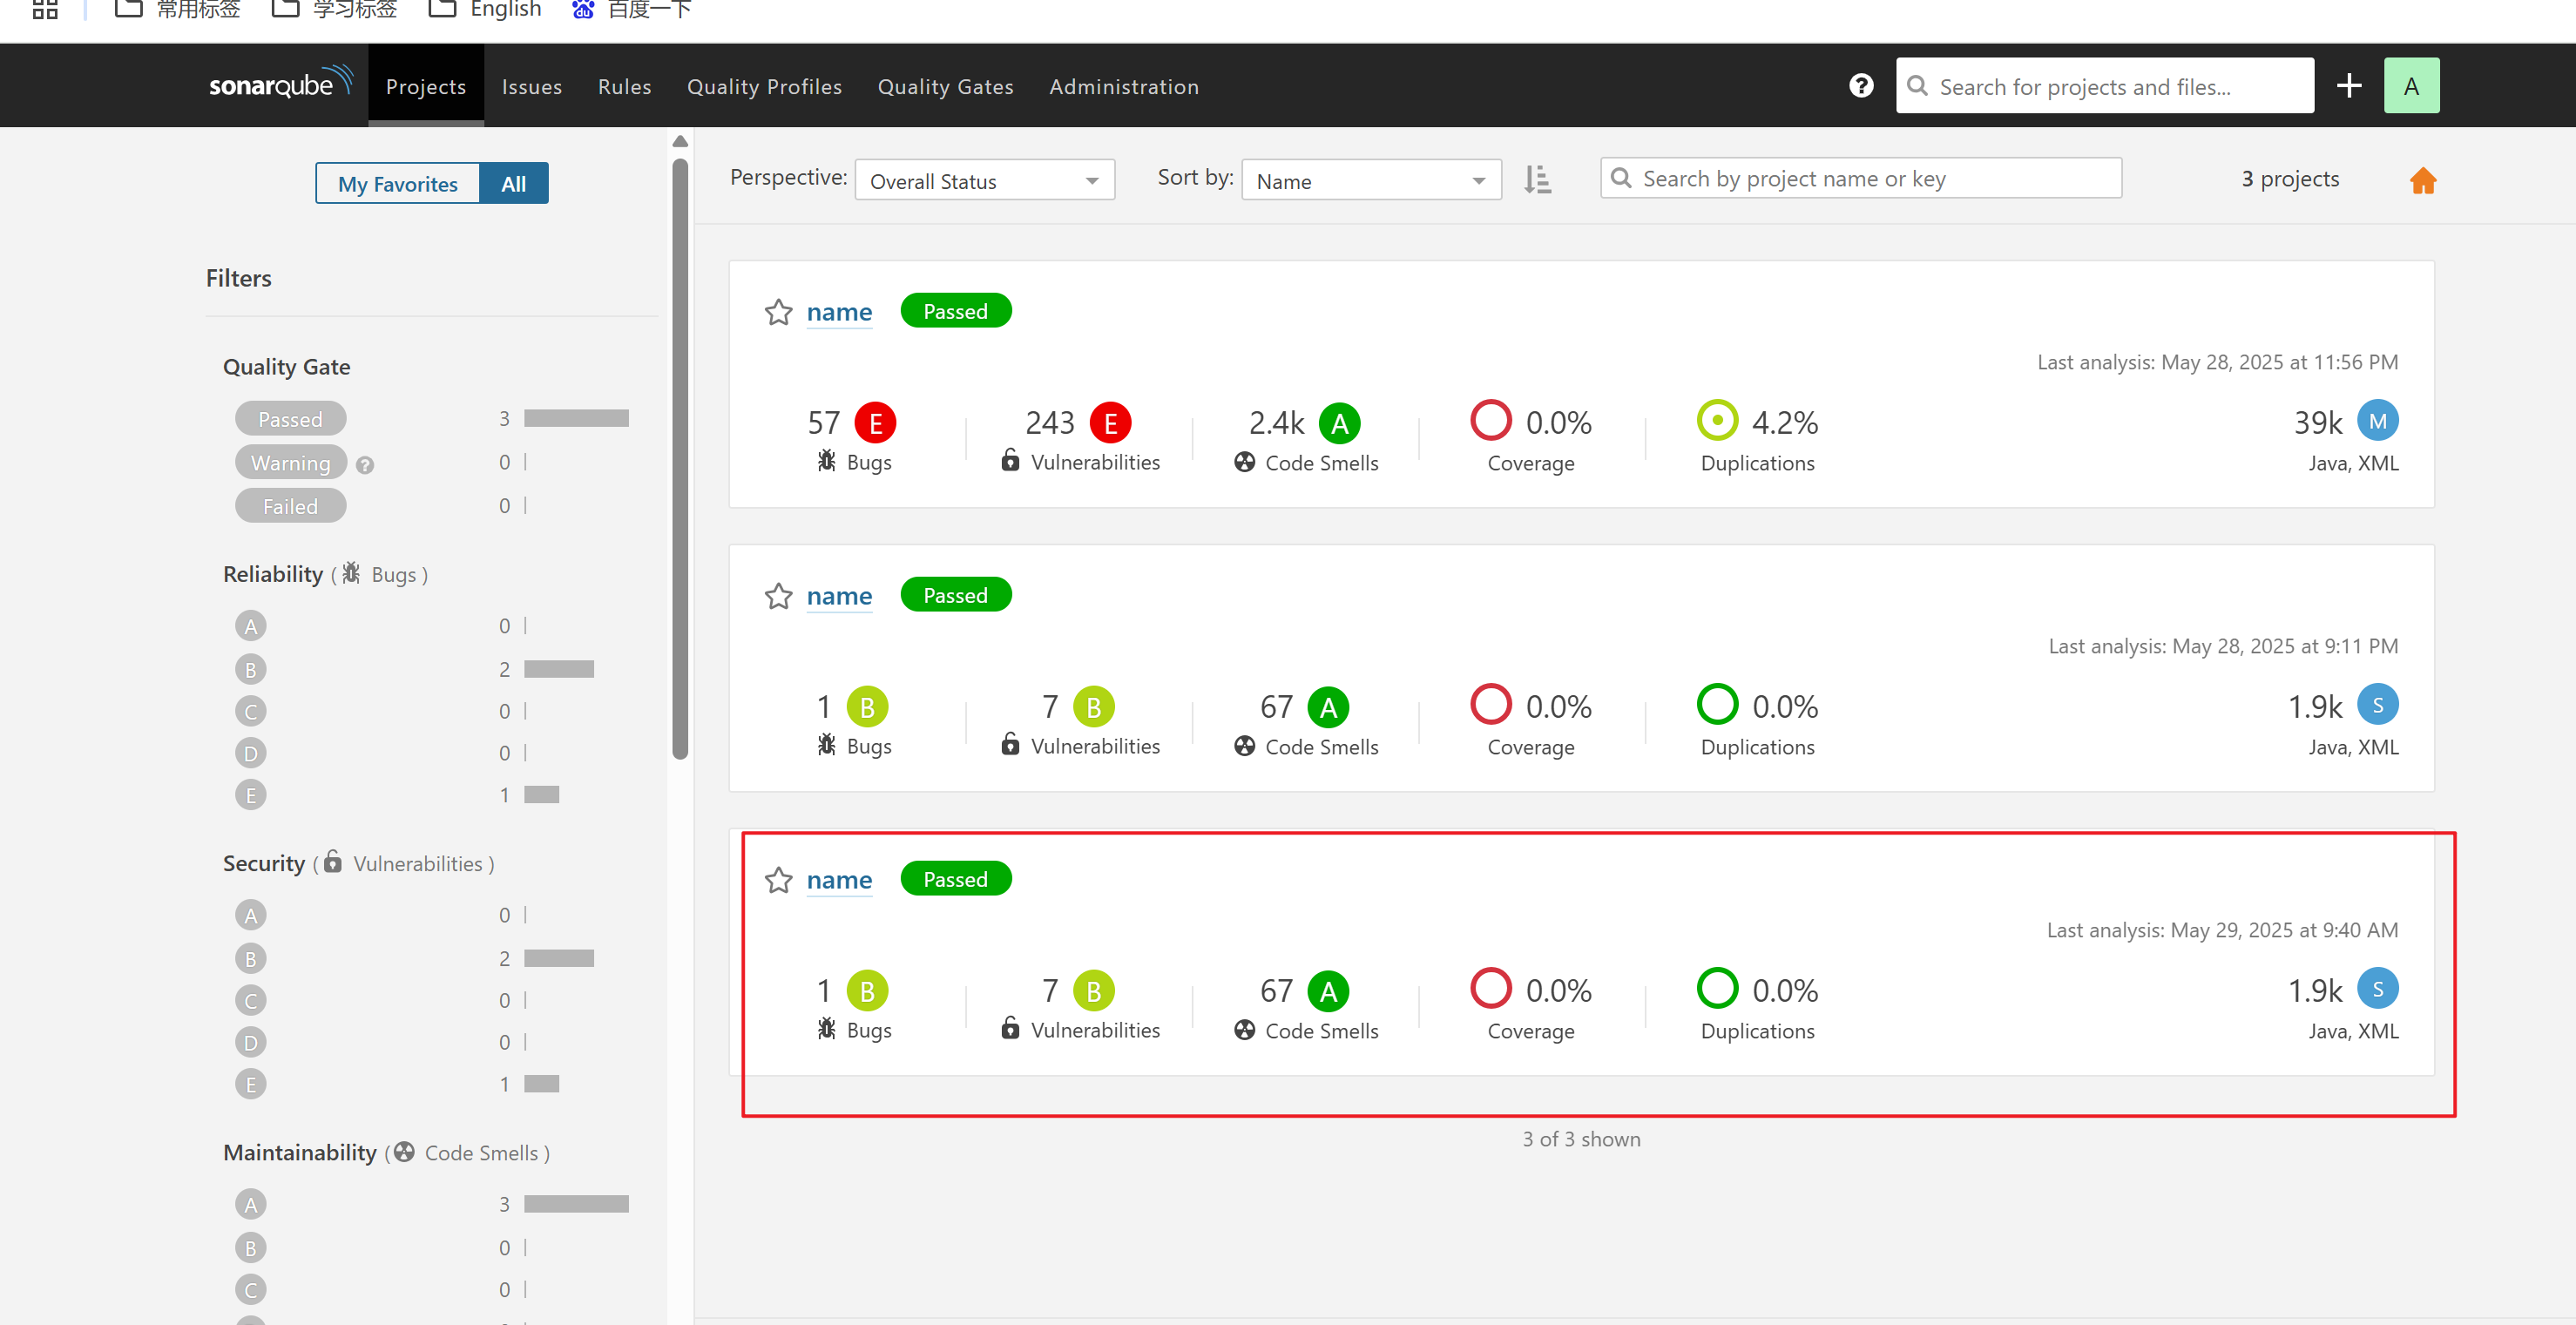The width and height of the screenshot is (2576, 1325).
Task: Toggle the E reliability rating filter
Action: click(250, 795)
